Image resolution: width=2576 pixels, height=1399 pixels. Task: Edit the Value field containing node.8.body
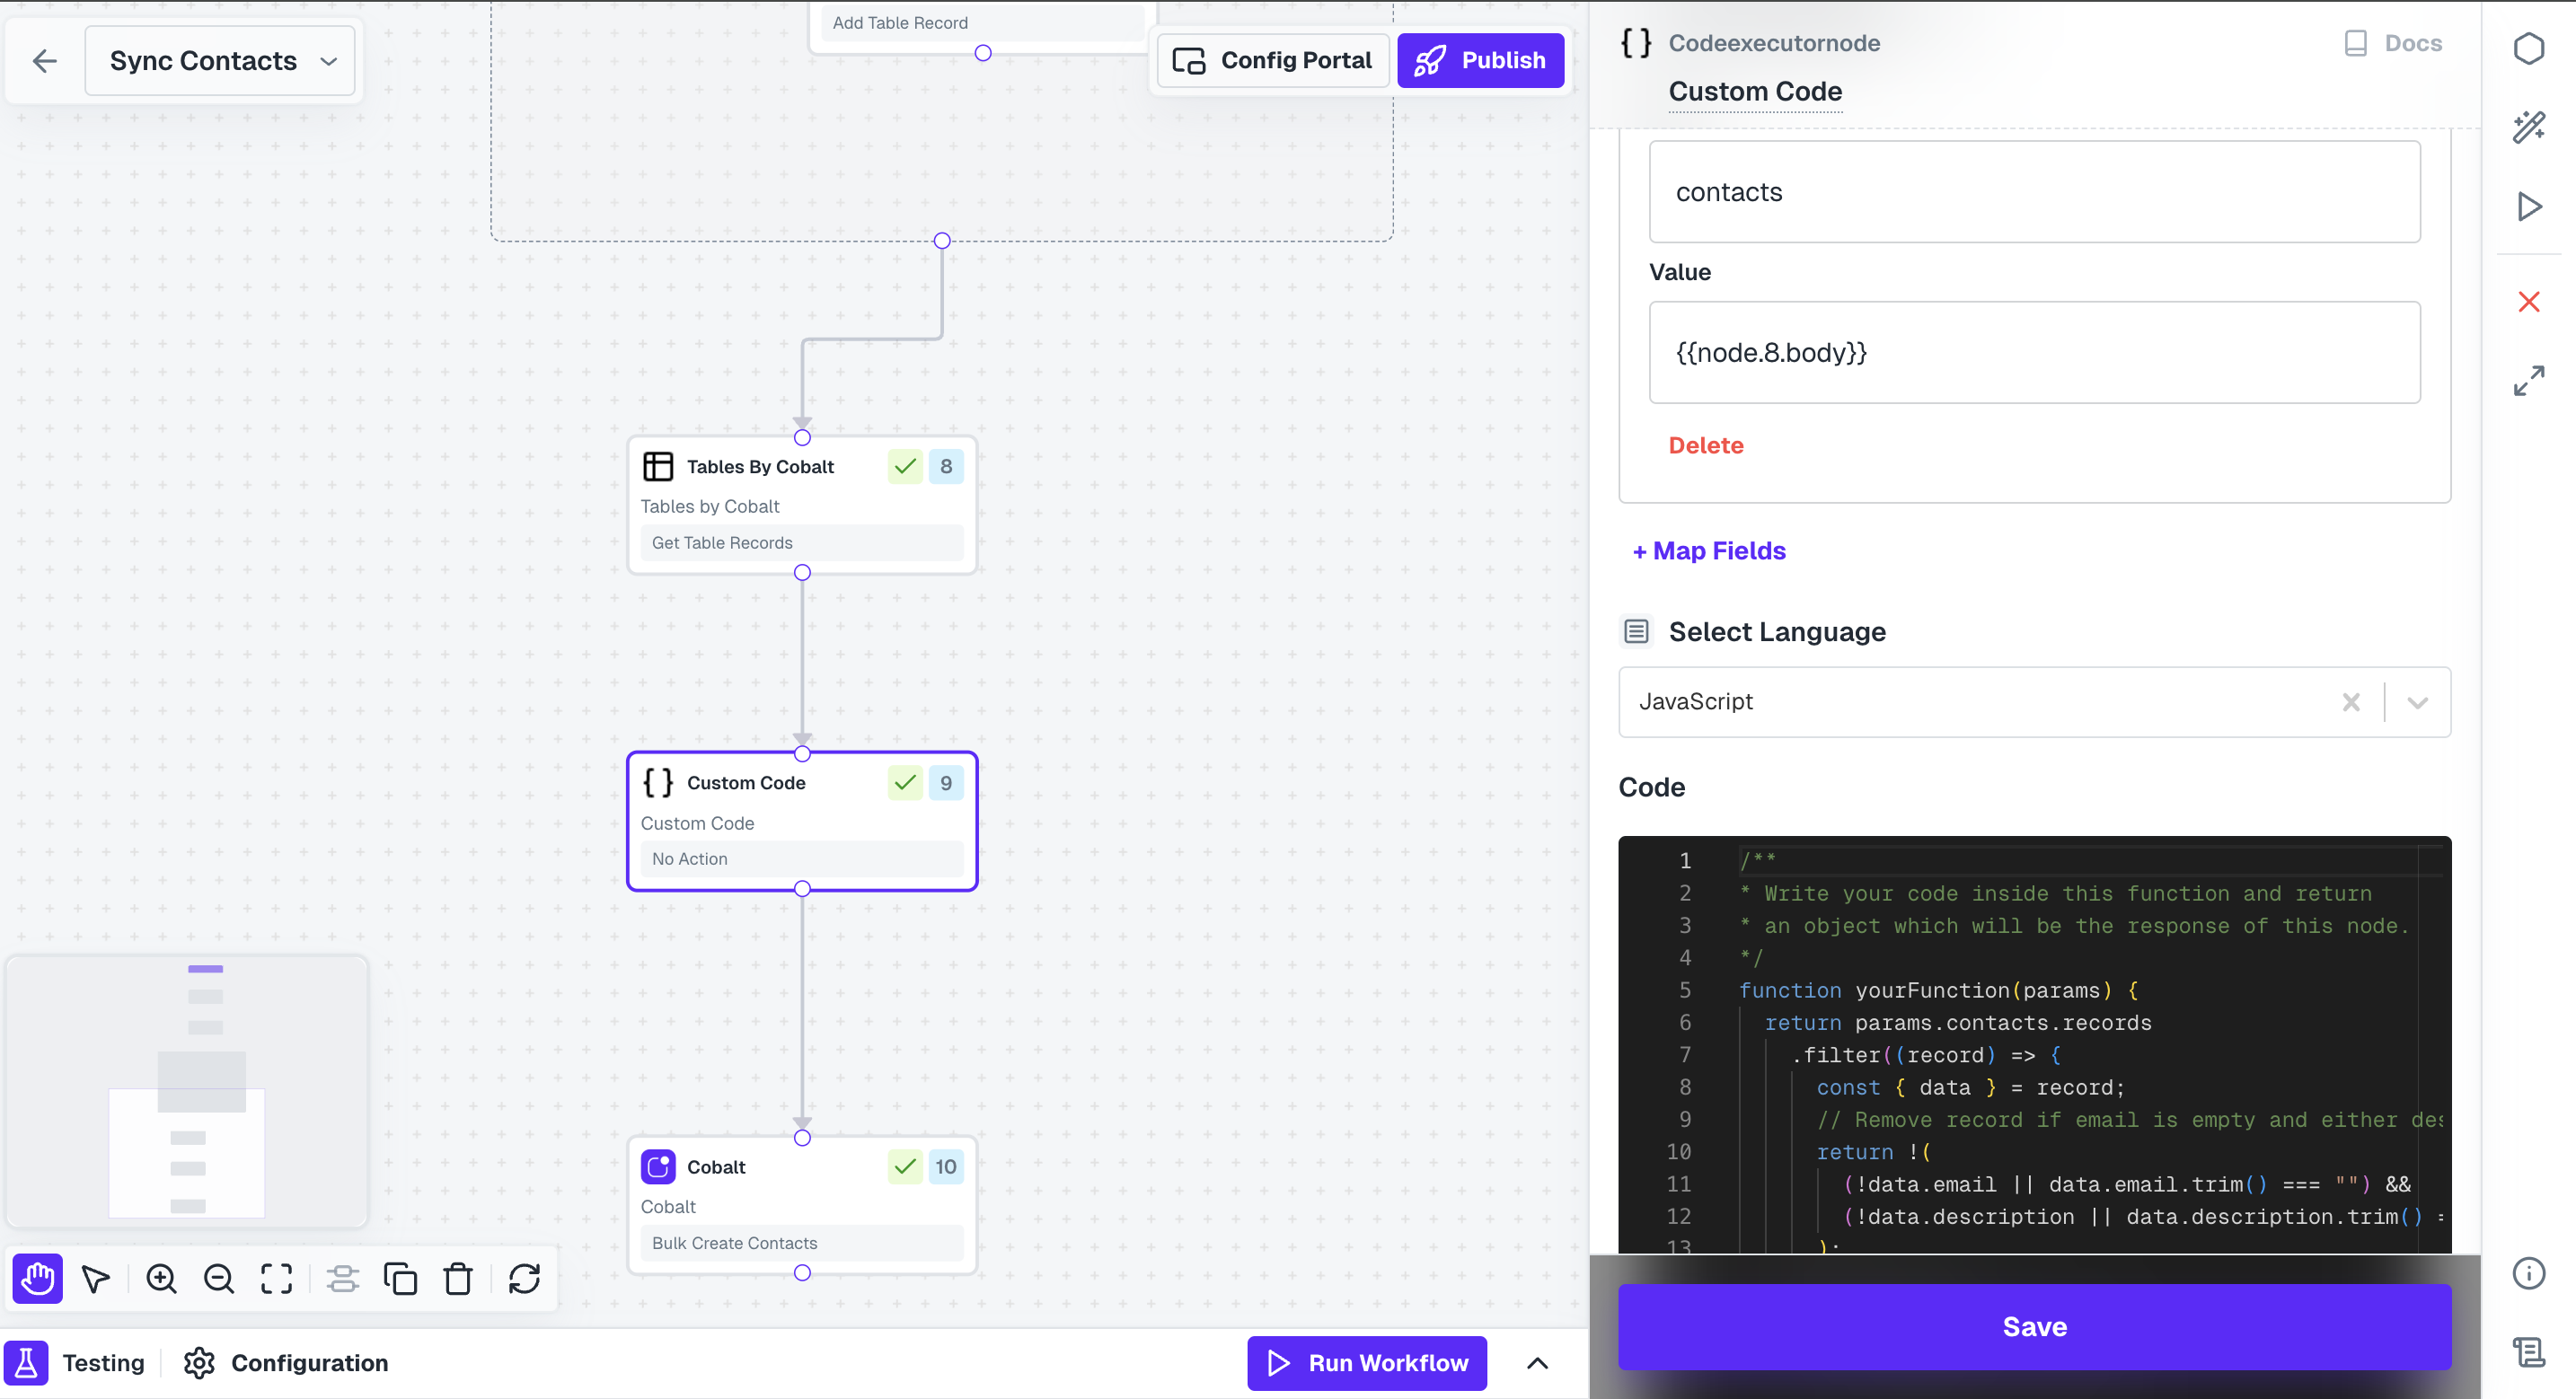[x=2034, y=352]
